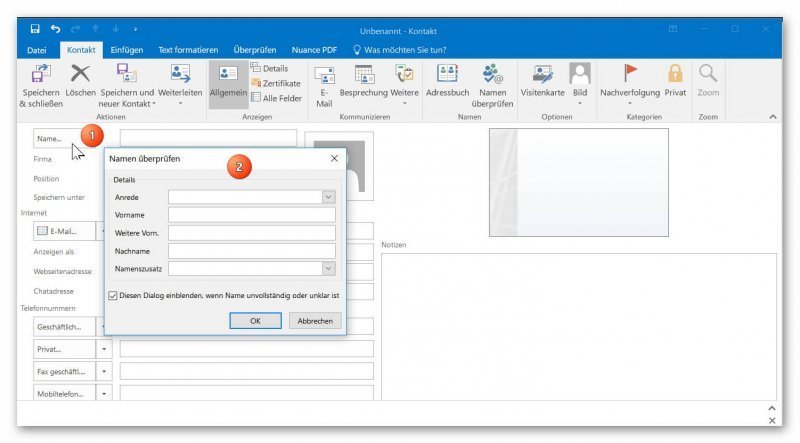Click into the Nachname field
Screen dimensions: 800x443
pos(252,251)
